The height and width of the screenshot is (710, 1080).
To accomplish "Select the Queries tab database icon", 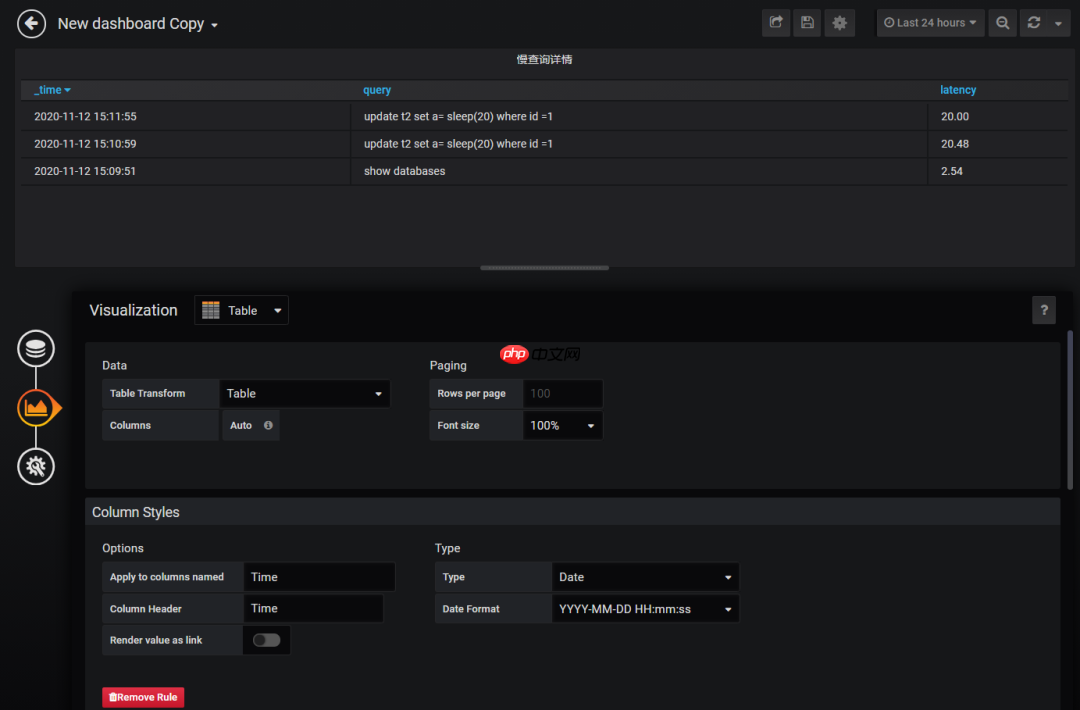I will (x=36, y=348).
